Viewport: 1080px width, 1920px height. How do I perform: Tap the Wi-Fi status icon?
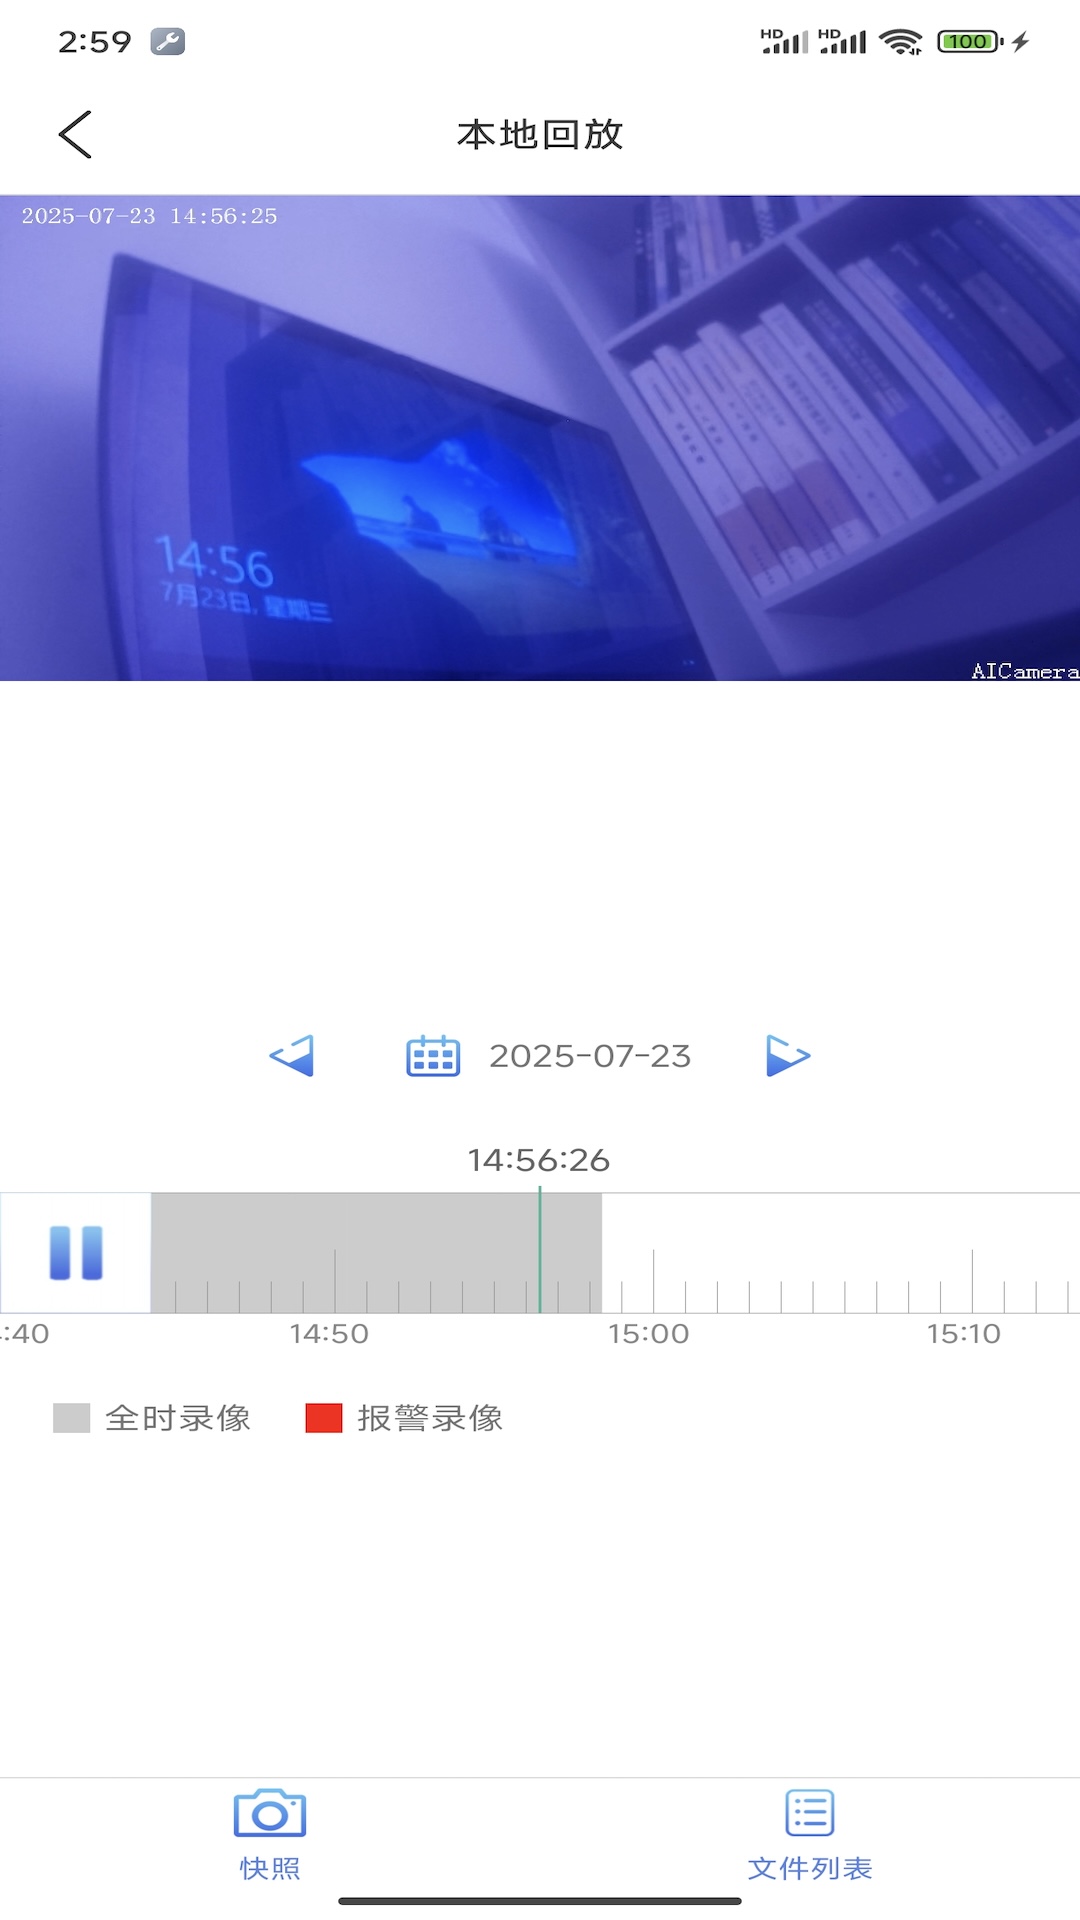[901, 41]
